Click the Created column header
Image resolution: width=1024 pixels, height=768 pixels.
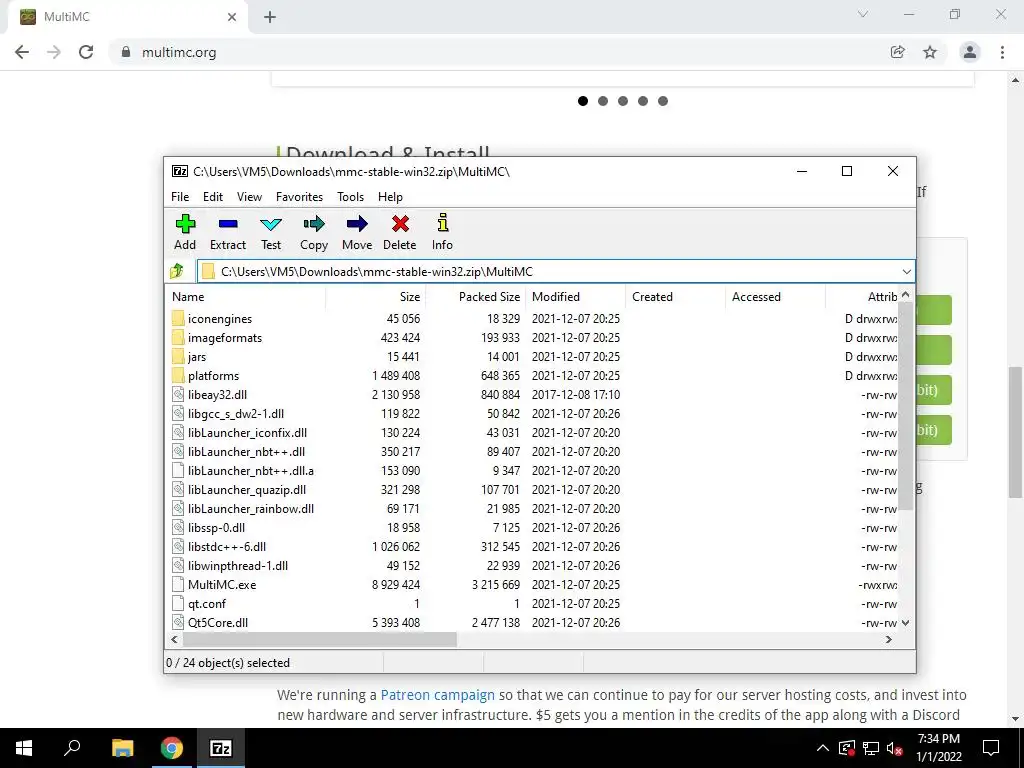click(x=676, y=296)
